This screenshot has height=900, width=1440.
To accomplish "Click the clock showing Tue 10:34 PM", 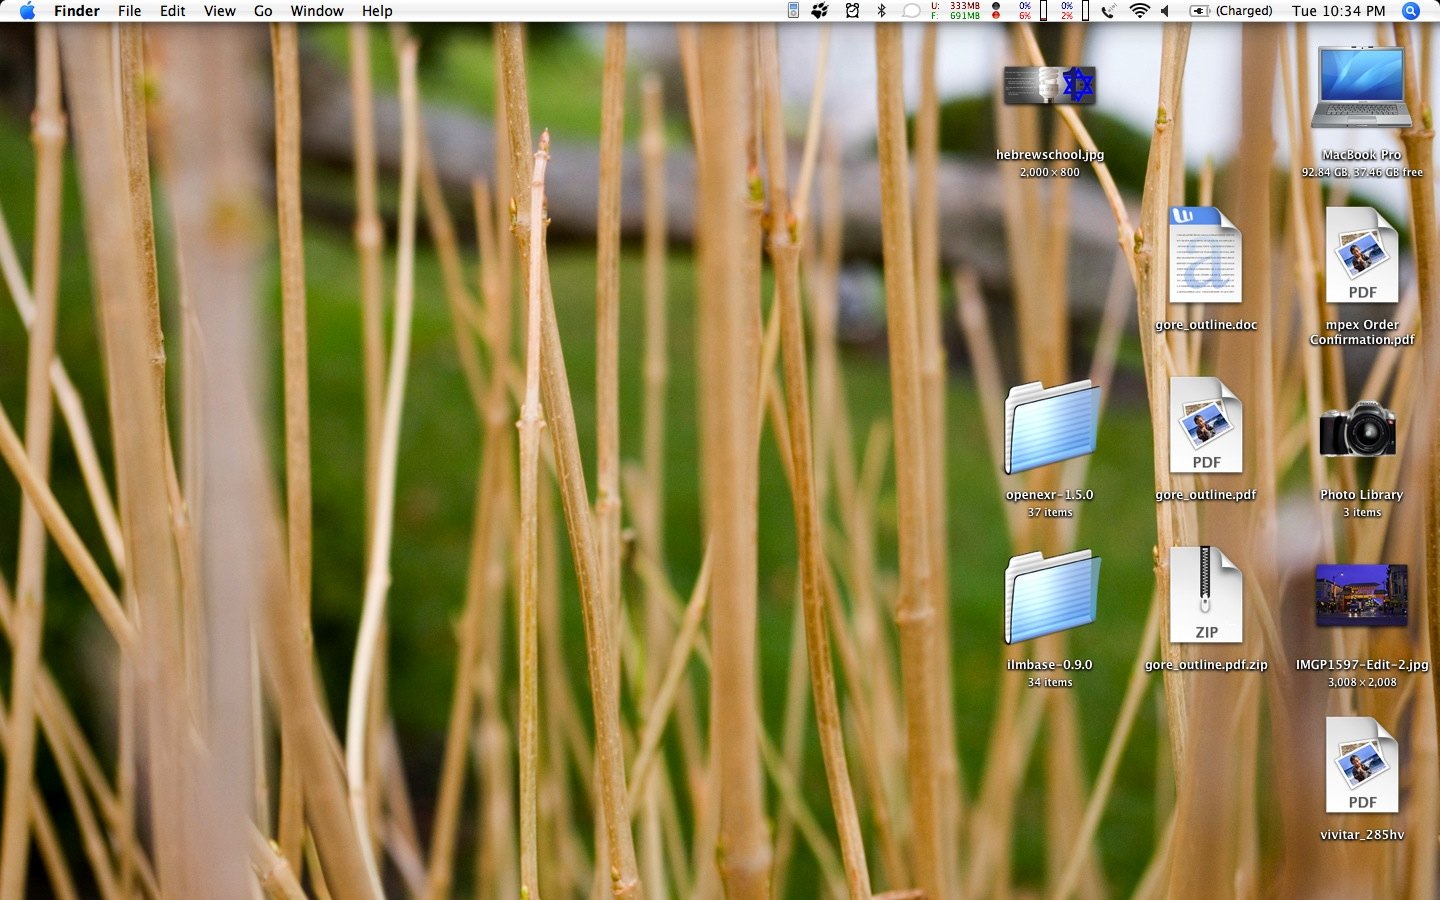I will (x=1338, y=11).
